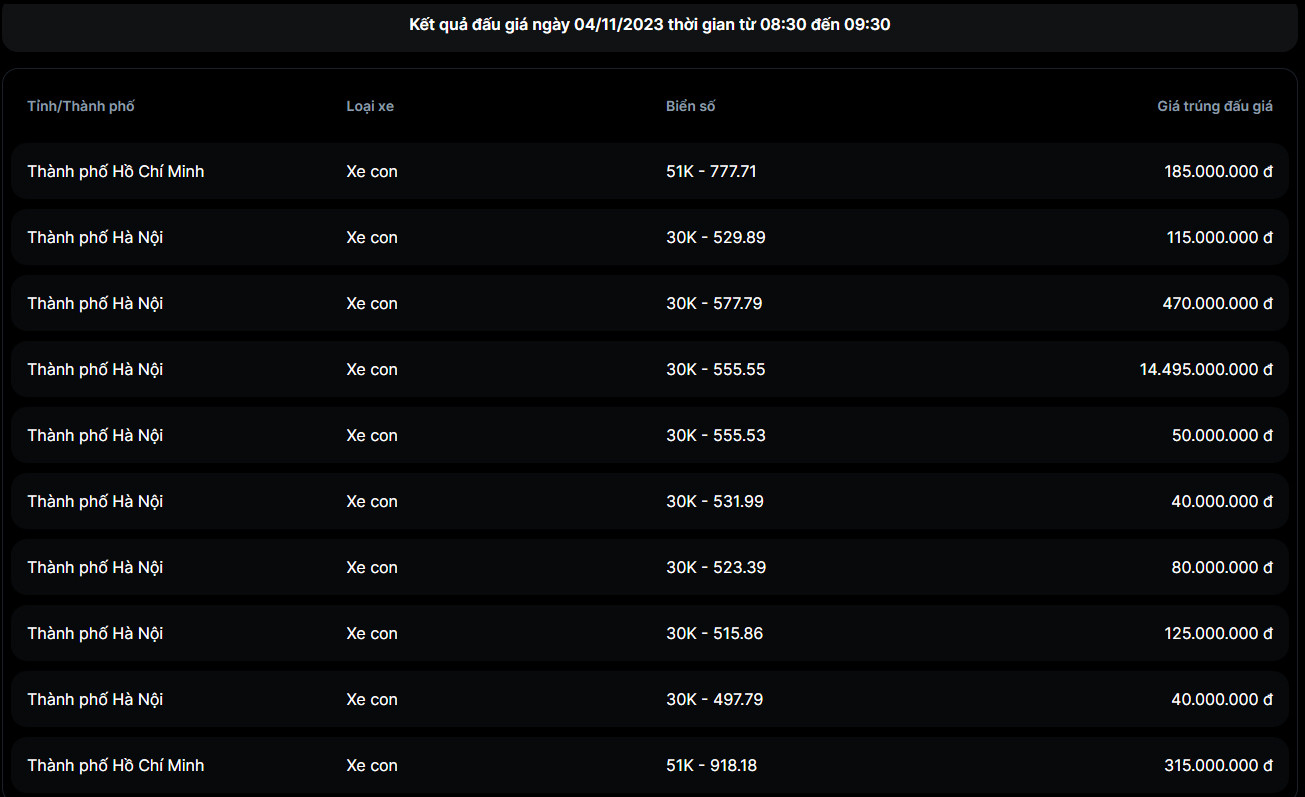
Task: Click the Biển số column header
Action: coord(691,106)
